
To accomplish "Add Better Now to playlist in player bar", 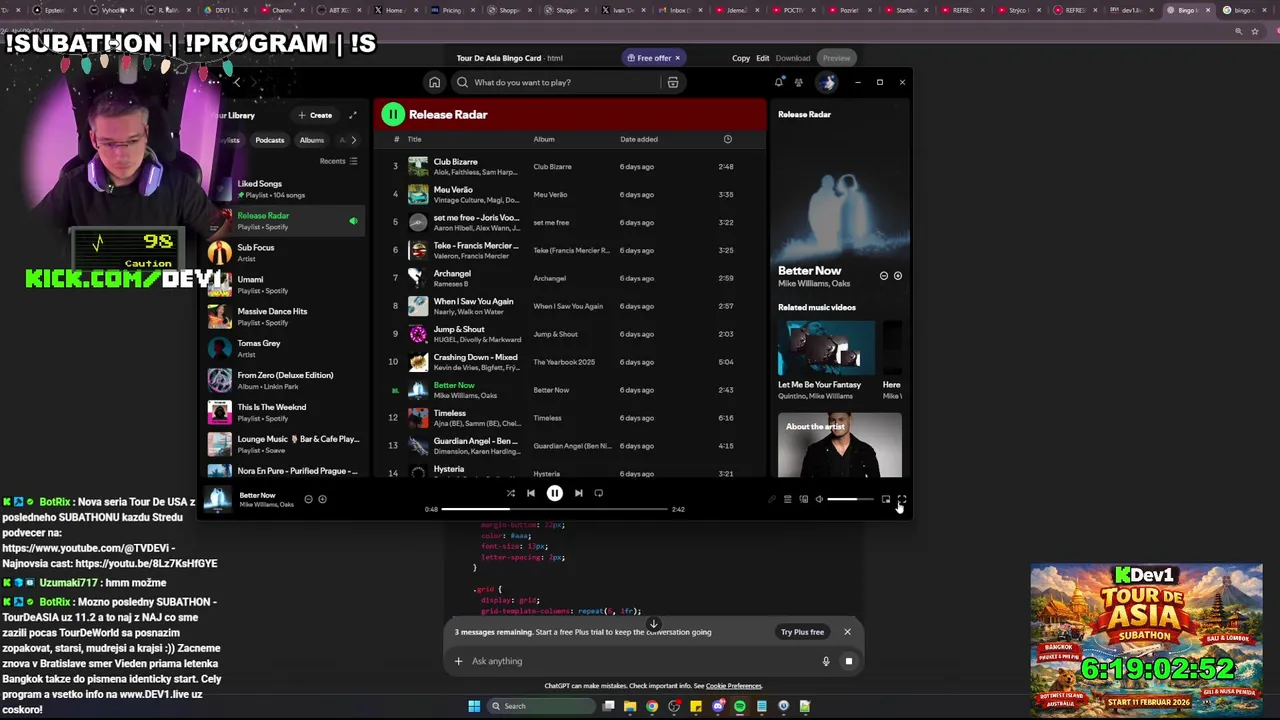I will (x=322, y=499).
